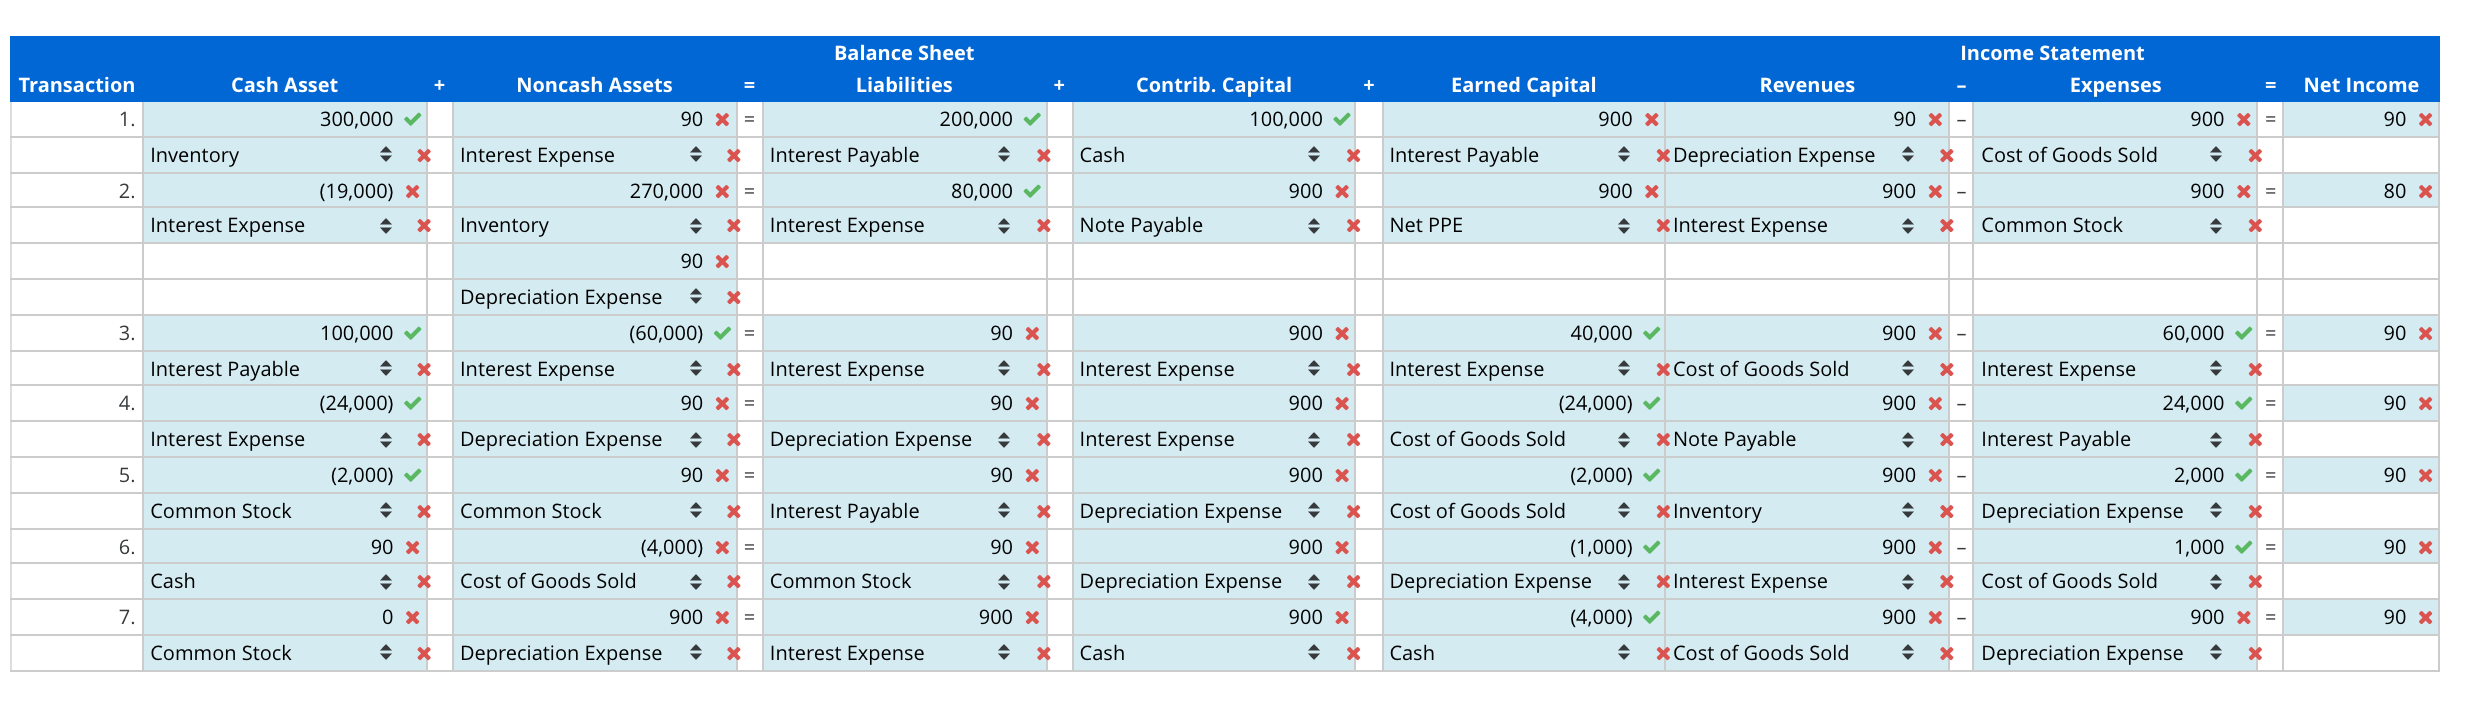Click the Income Statement heading

click(2052, 53)
